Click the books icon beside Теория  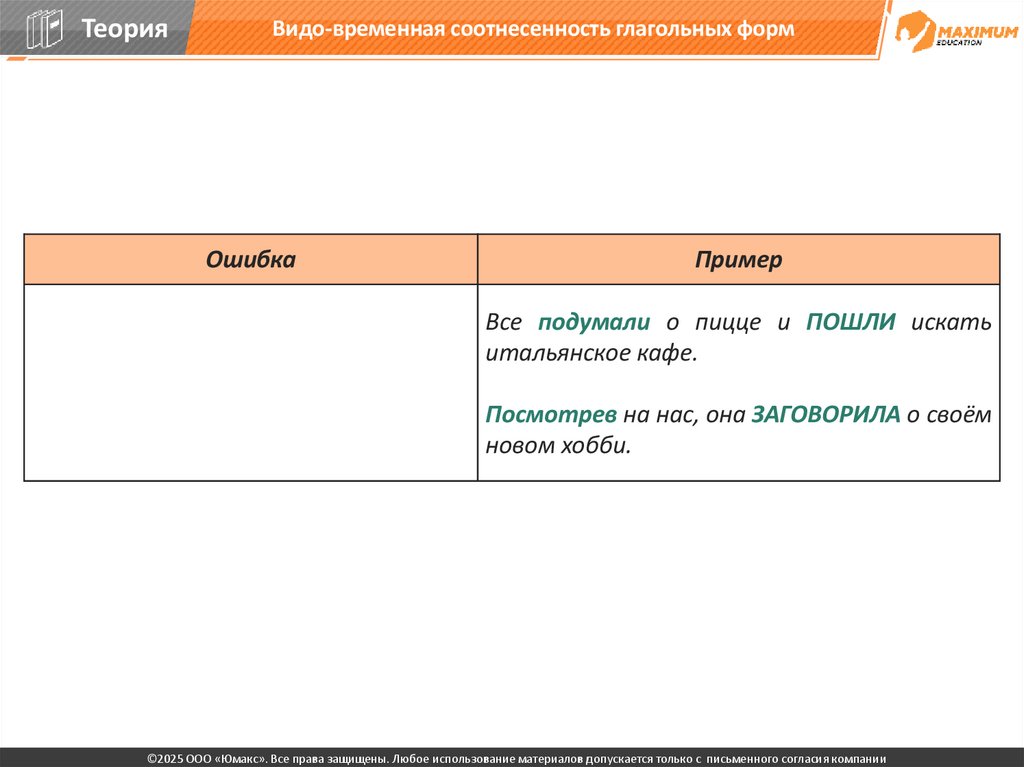(44, 29)
